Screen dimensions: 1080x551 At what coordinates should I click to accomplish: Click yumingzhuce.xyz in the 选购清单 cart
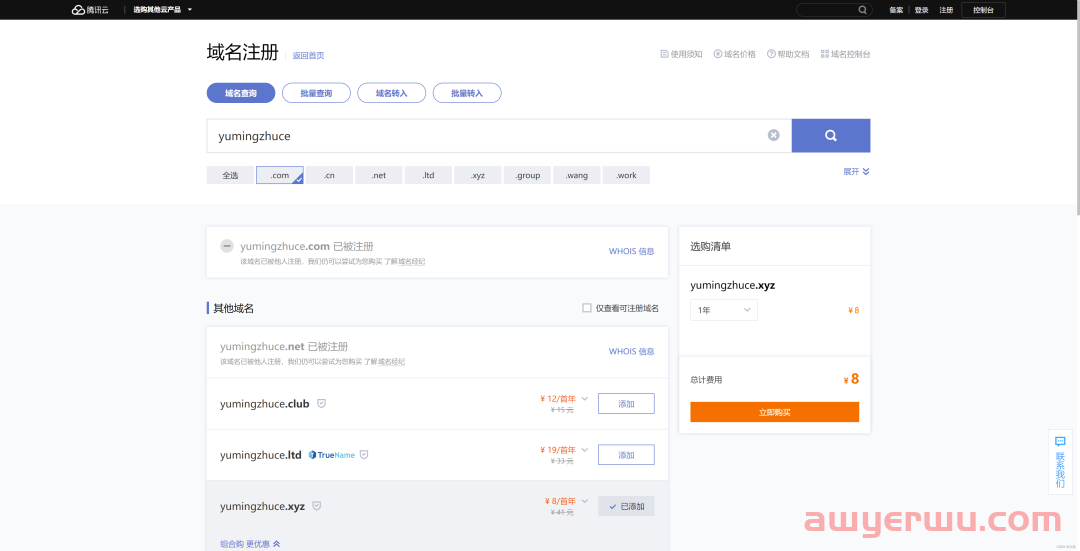tap(732, 285)
